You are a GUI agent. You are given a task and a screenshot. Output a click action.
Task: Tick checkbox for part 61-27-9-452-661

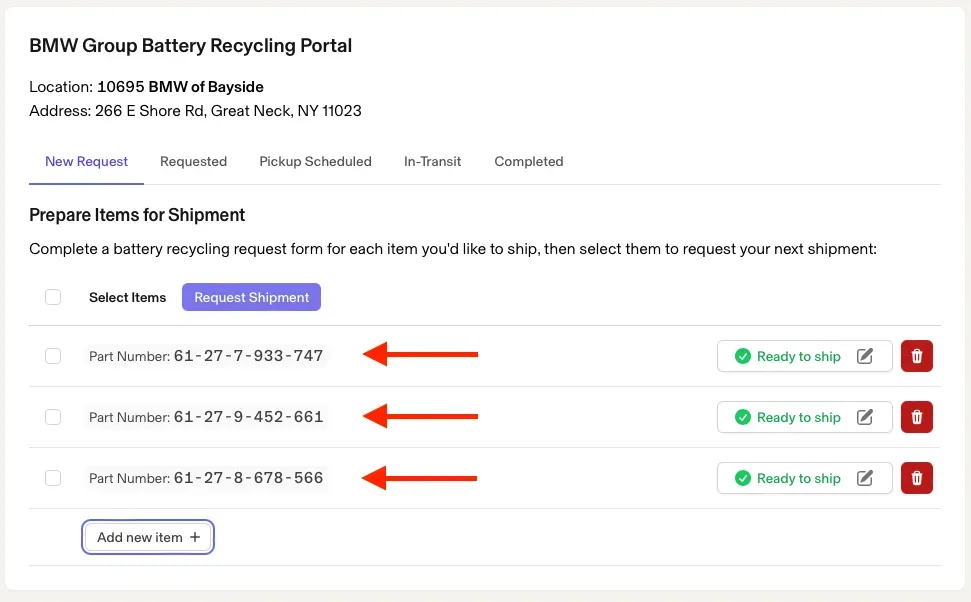pyautogui.click(x=53, y=417)
